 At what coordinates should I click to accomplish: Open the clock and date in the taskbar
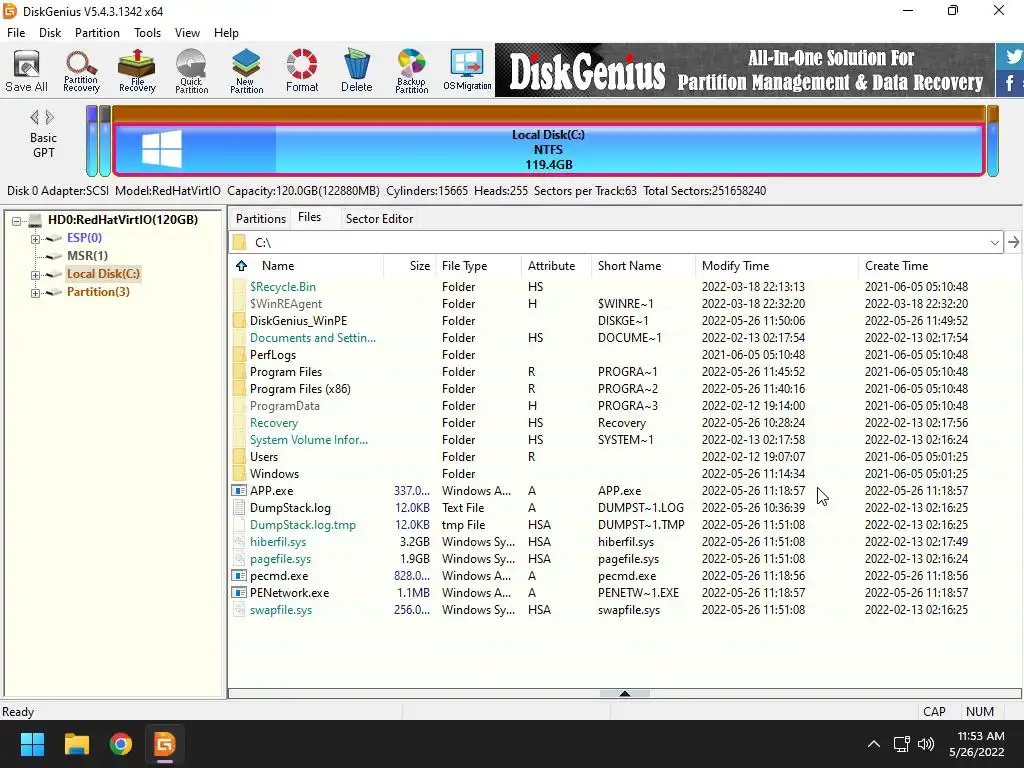tap(977, 744)
